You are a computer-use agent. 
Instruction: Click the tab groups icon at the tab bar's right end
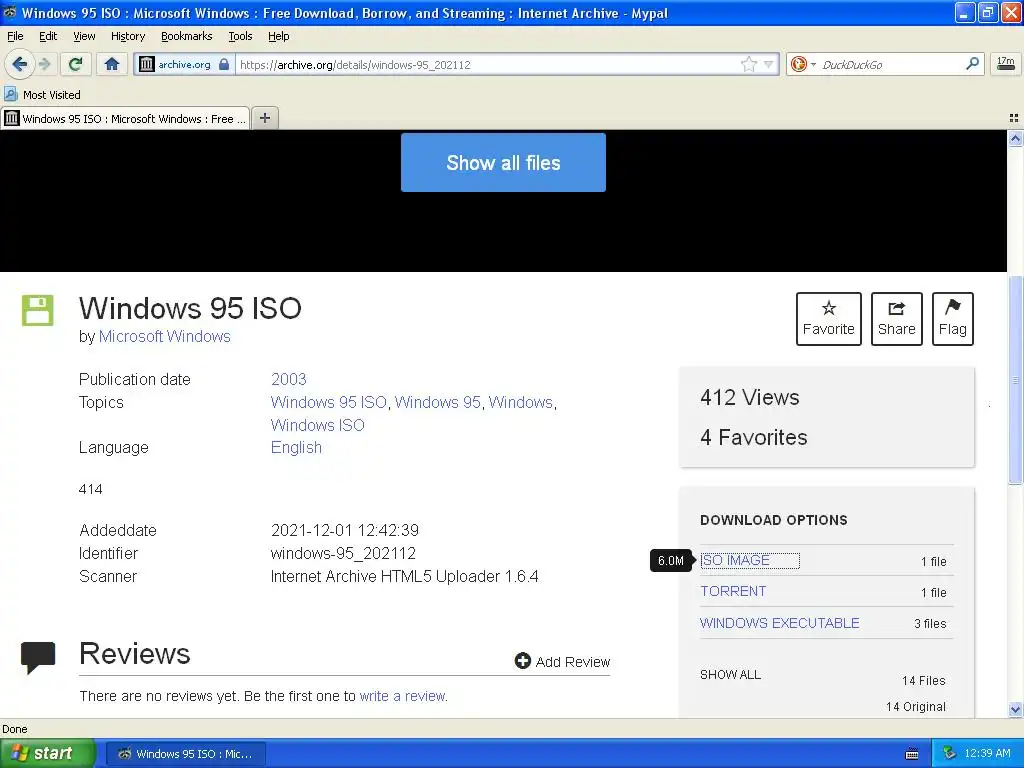click(1014, 118)
